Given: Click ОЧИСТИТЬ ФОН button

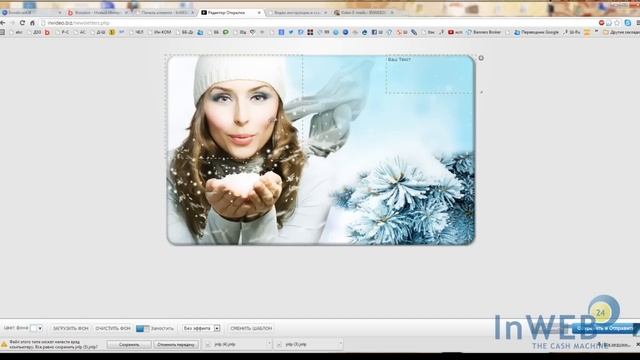Looking at the screenshot, I should [x=113, y=328].
